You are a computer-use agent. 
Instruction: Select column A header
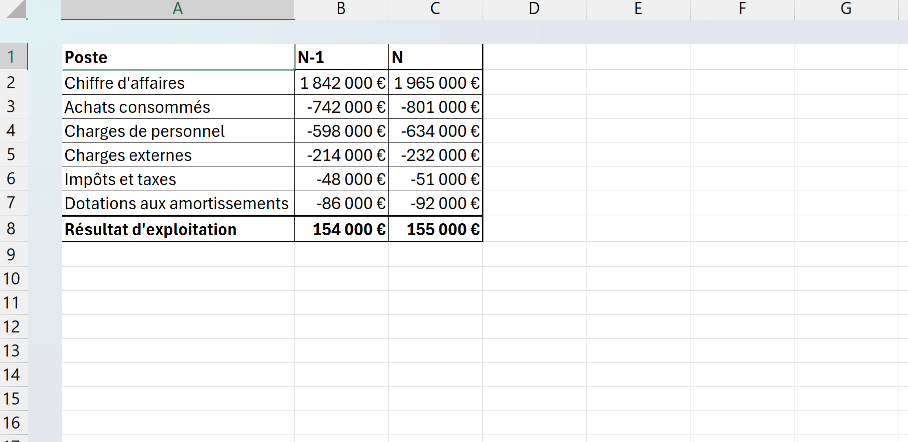(178, 9)
